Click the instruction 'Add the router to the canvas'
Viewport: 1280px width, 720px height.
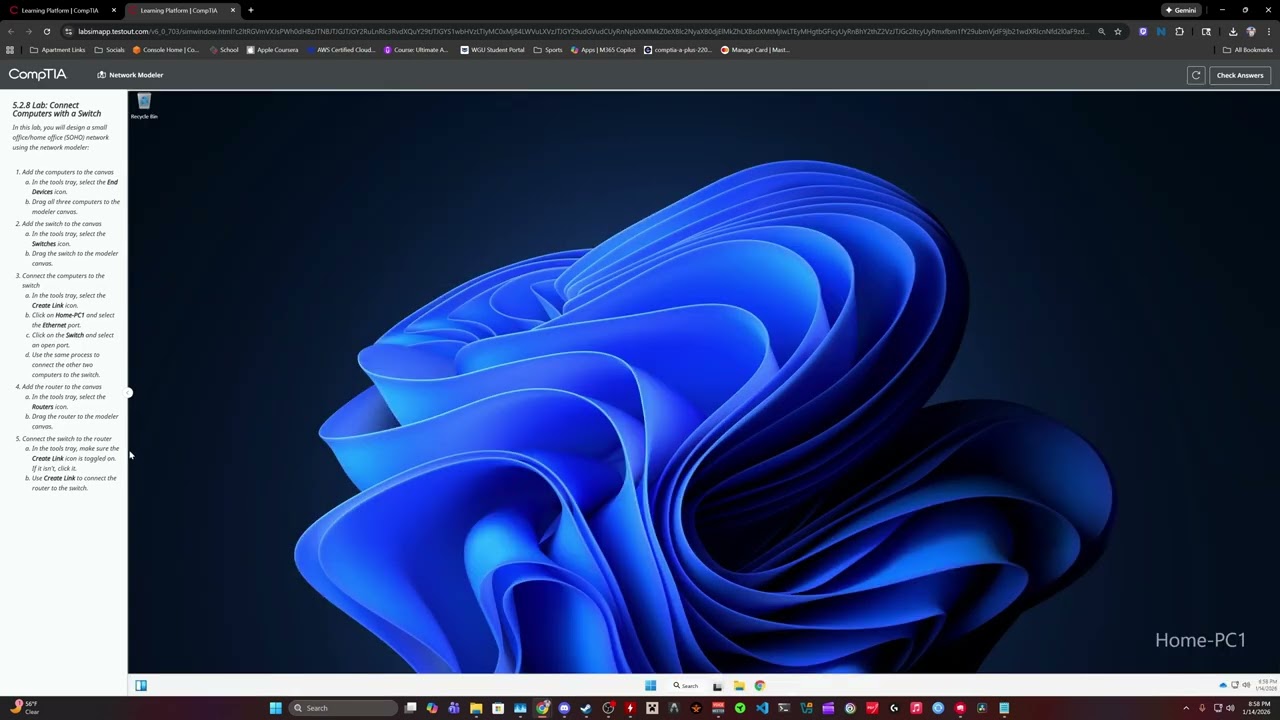tap(62, 387)
